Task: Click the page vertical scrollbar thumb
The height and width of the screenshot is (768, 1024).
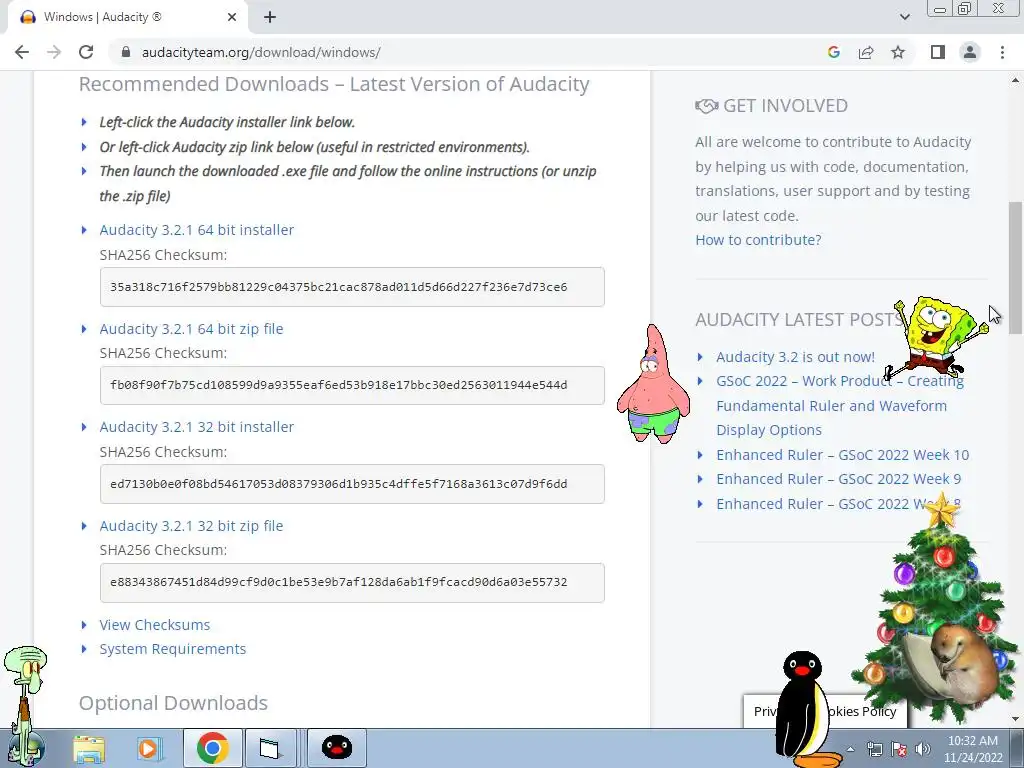Action: coord(1016,268)
